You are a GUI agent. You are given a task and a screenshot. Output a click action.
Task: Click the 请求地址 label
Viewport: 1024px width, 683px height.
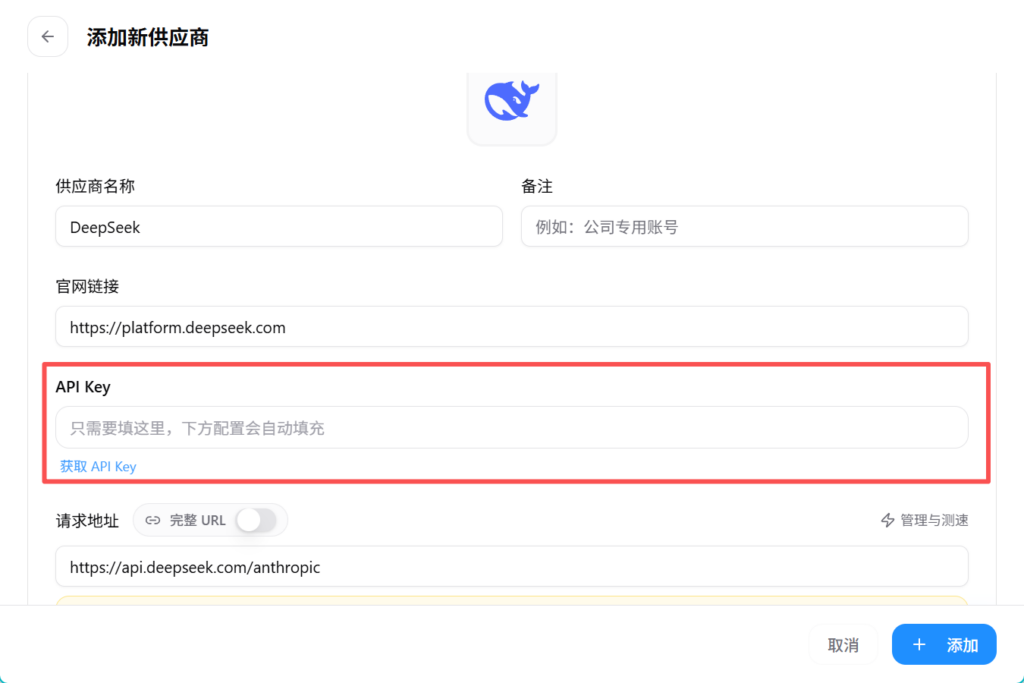[88, 520]
